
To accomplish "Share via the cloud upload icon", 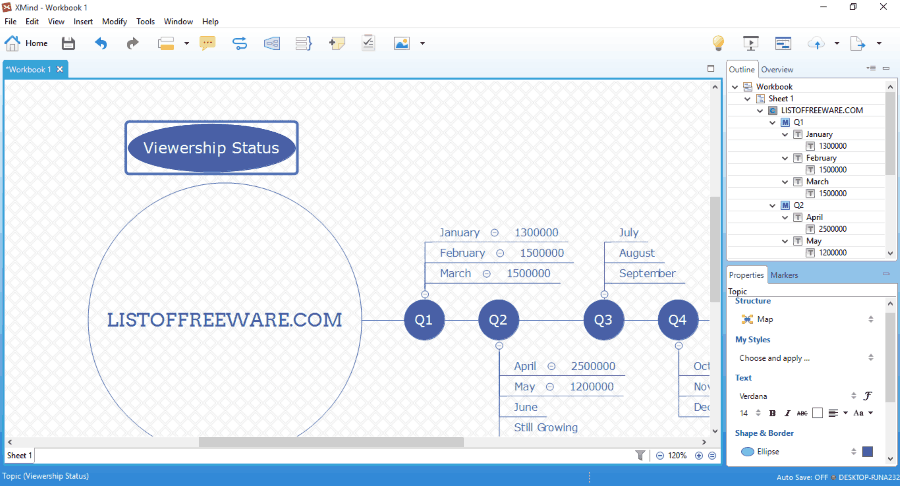I will tap(816, 43).
